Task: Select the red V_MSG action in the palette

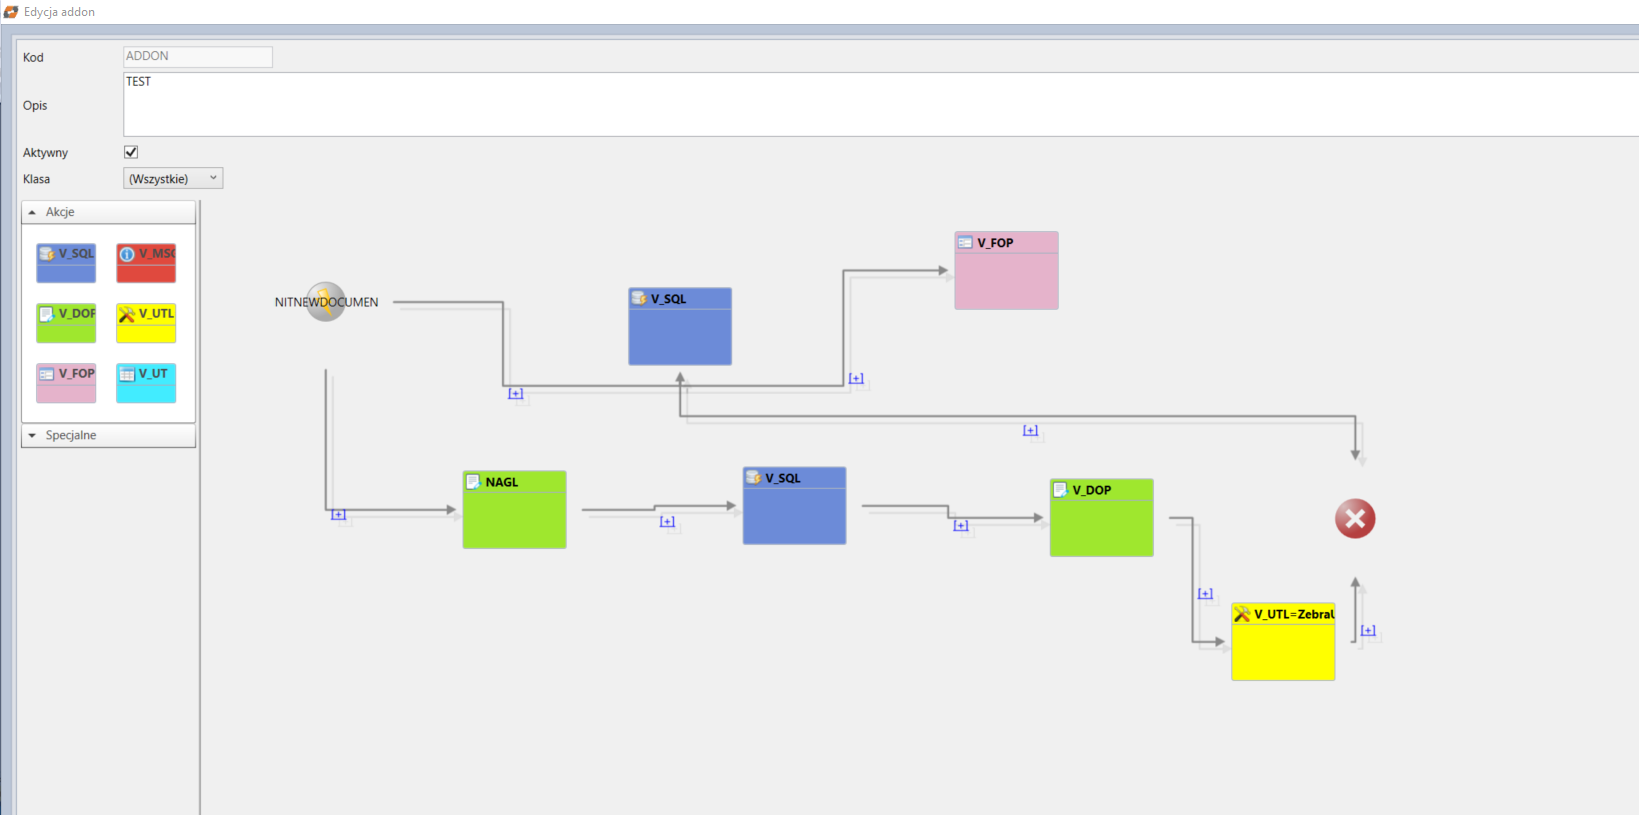Action: click(146, 263)
